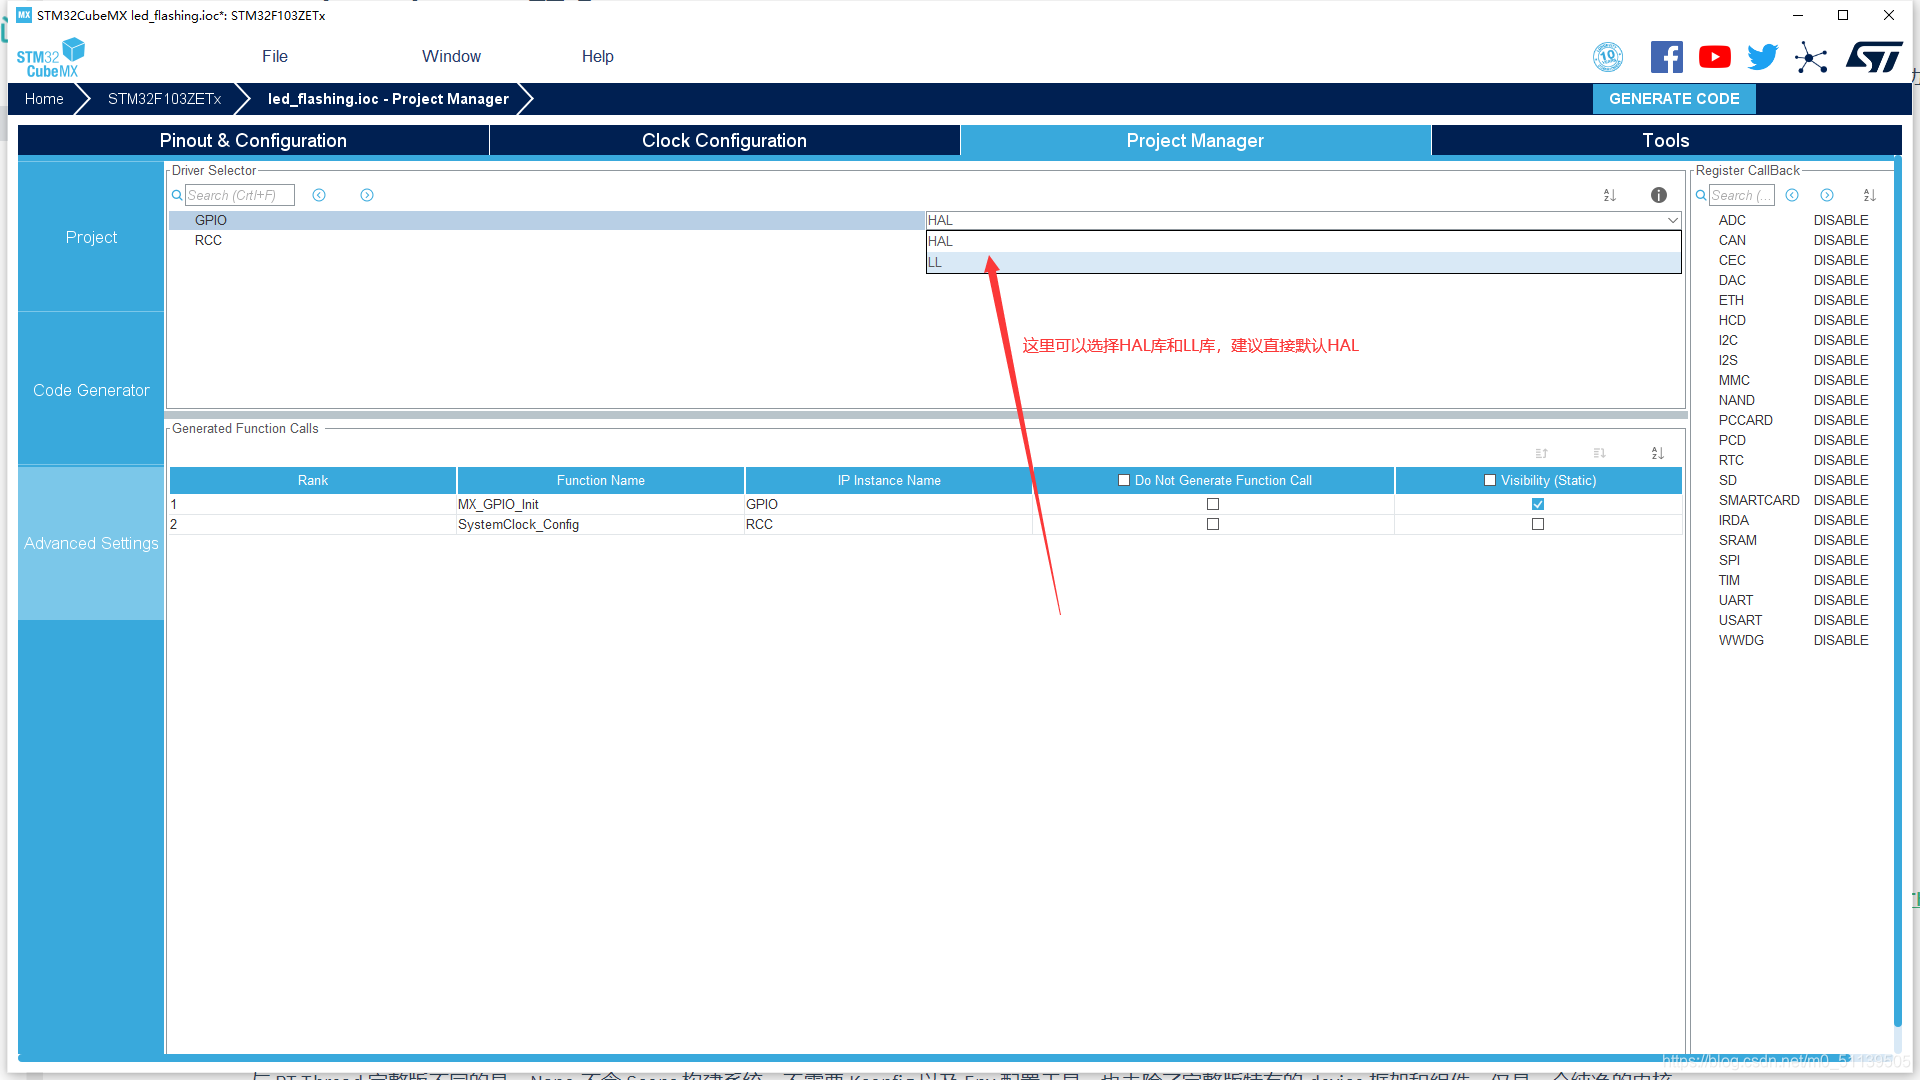Click the Rank column header
The width and height of the screenshot is (1920, 1080).
313,480
